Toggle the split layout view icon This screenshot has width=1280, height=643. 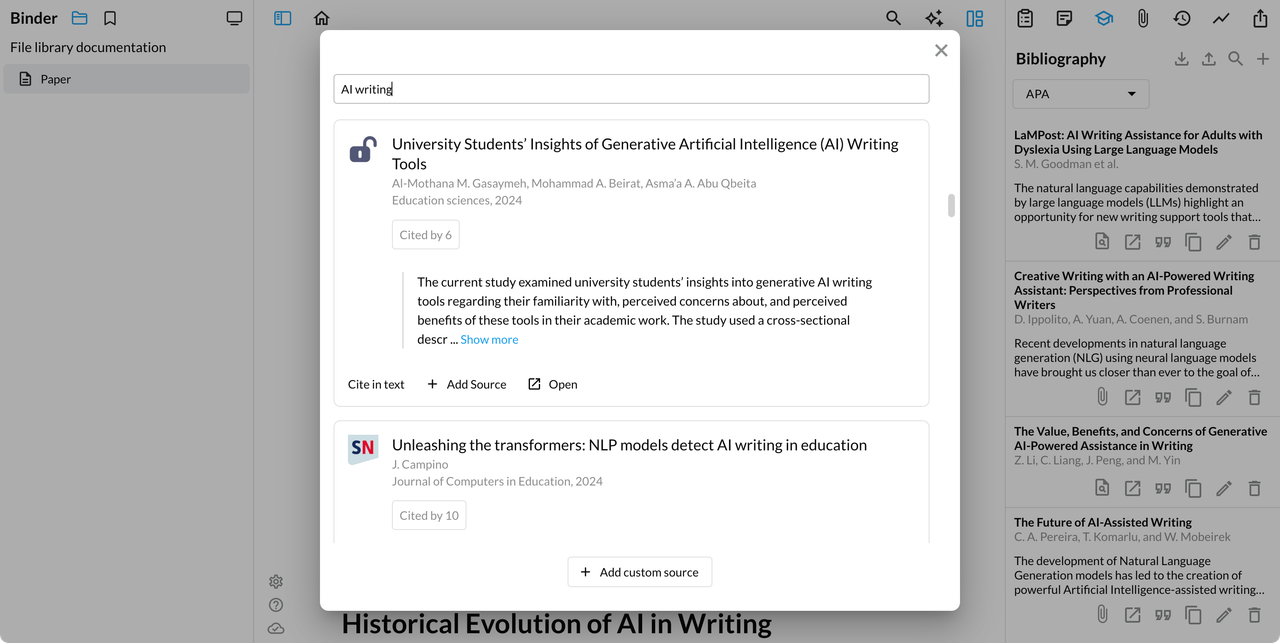pyautogui.click(x=975, y=18)
